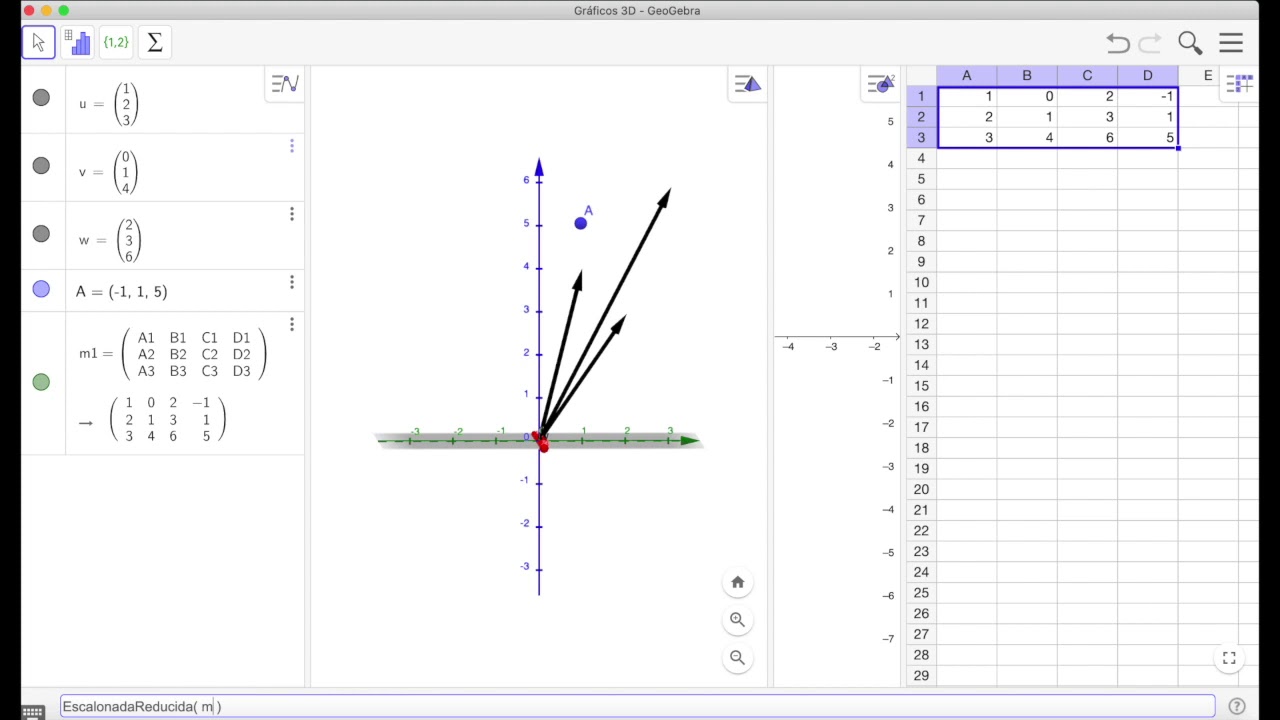Toggle visibility of vector v

41,165
